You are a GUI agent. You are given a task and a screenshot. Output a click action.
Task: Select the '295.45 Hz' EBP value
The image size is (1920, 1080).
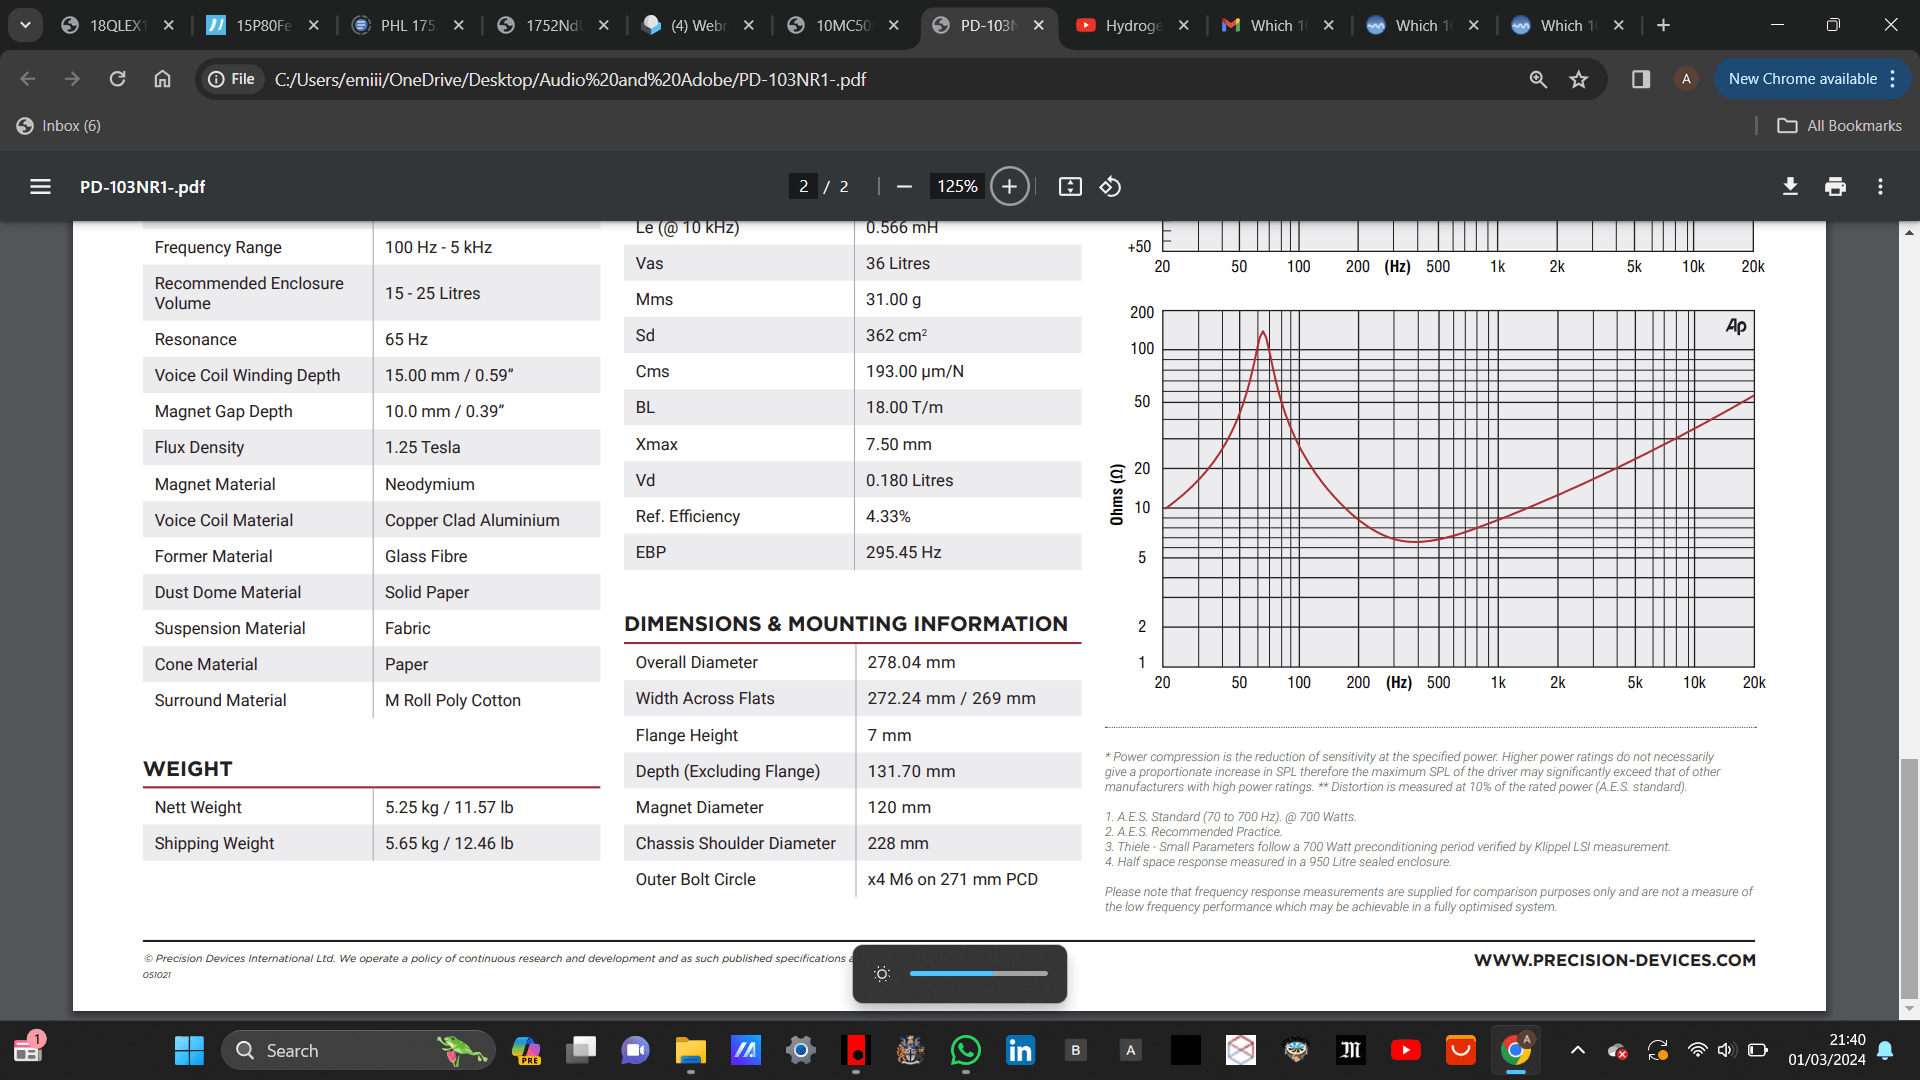pos(903,552)
